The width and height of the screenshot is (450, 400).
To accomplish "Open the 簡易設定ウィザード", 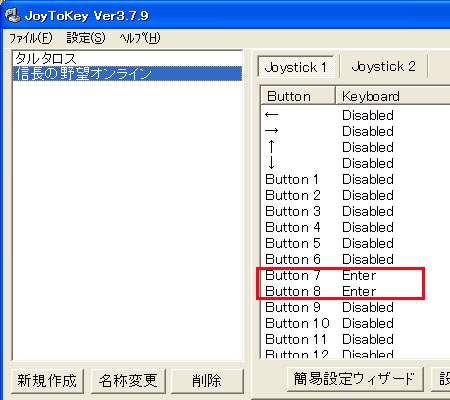I will click(355, 379).
